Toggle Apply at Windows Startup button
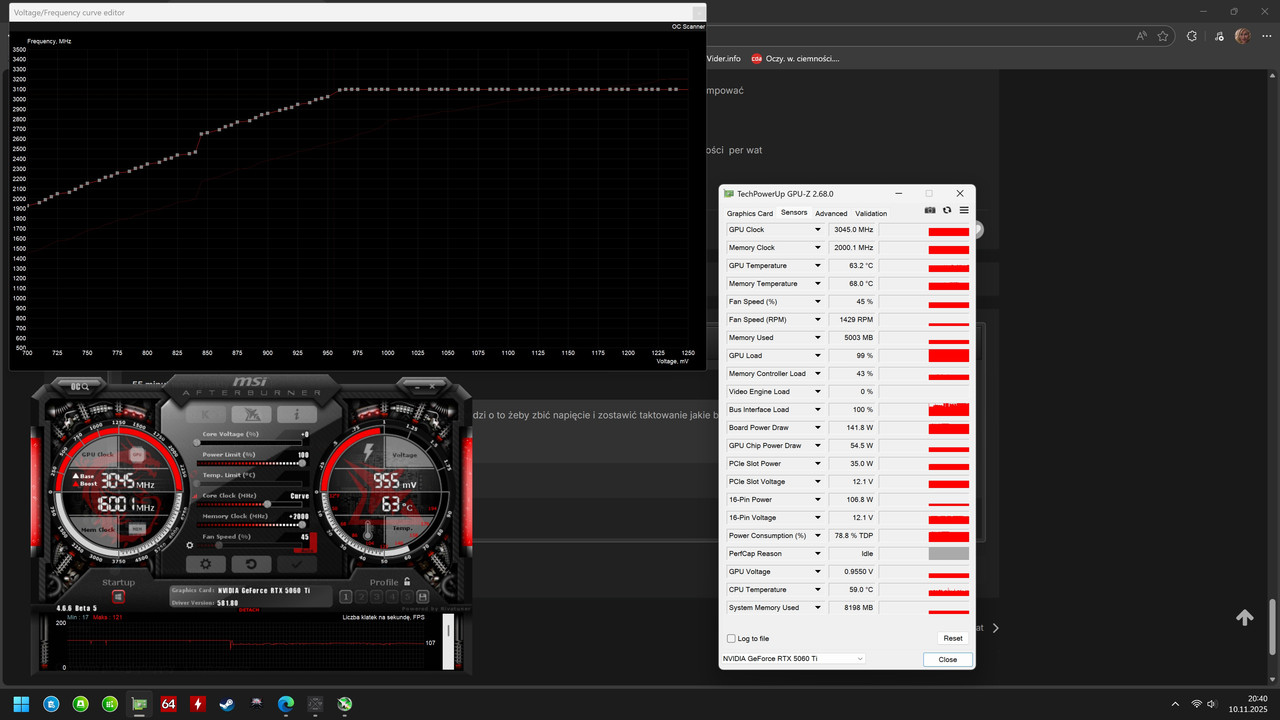The width and height of the screenshot is (1280, 720). [118, 597]
